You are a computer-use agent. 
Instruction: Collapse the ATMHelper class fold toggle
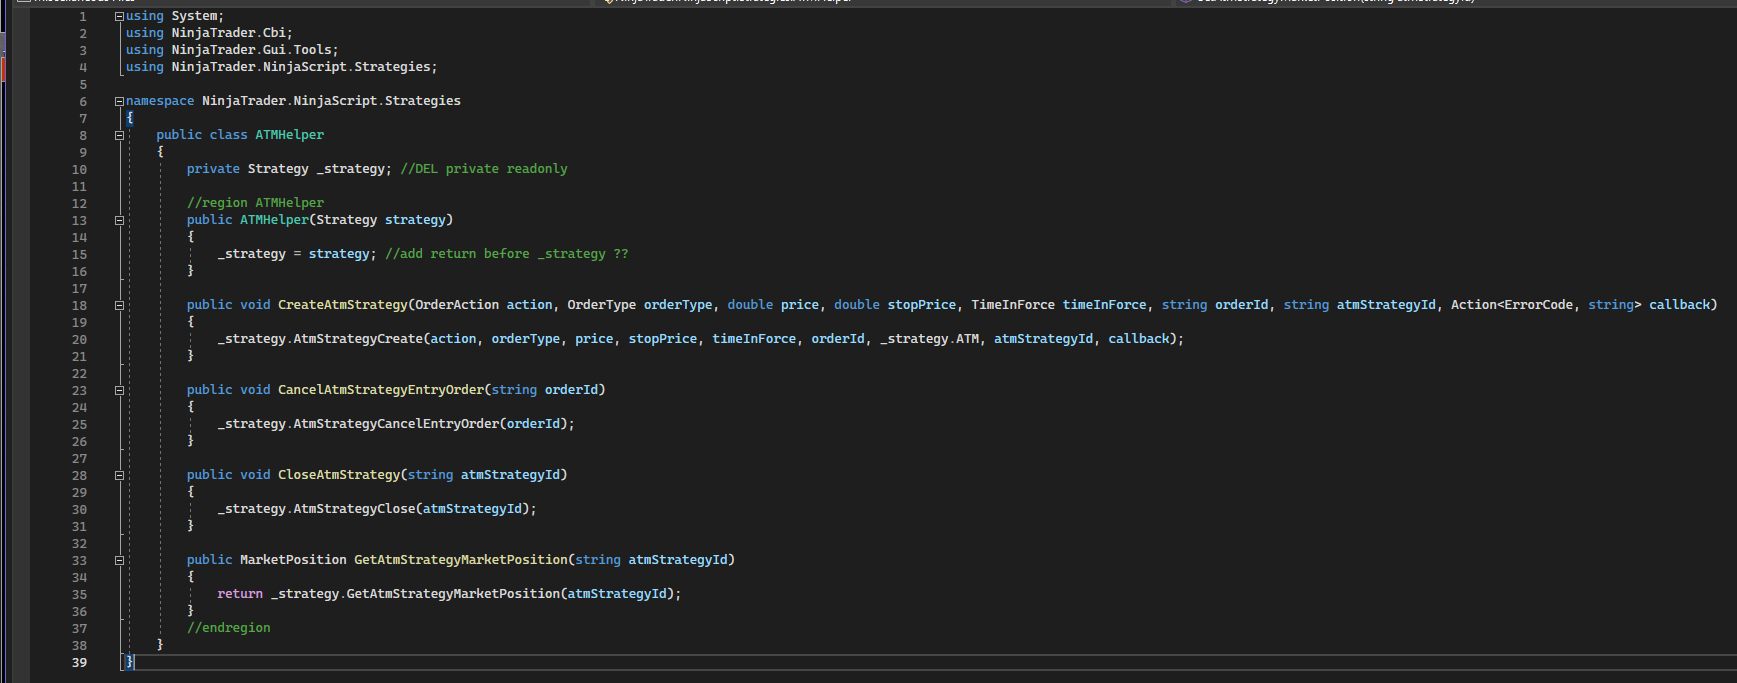click(119, 135)
